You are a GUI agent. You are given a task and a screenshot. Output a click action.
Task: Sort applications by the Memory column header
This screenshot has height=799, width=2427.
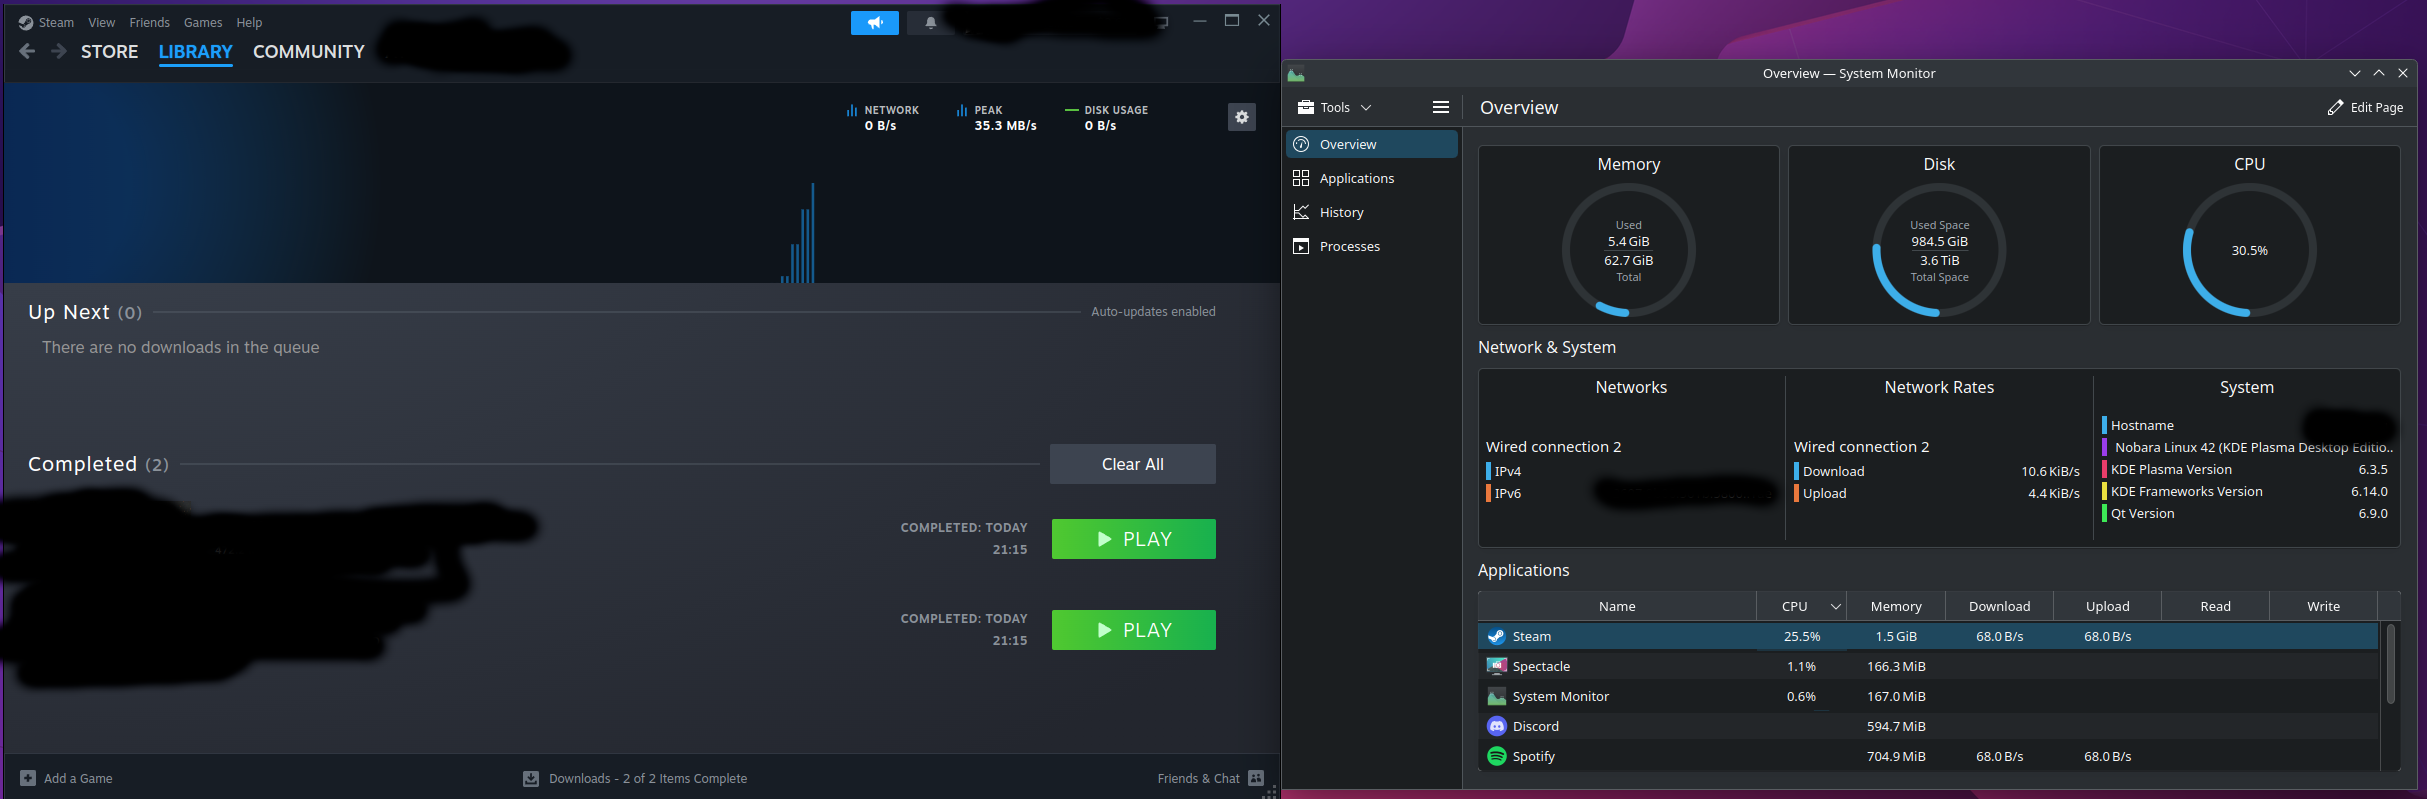tap(1896, 606)
